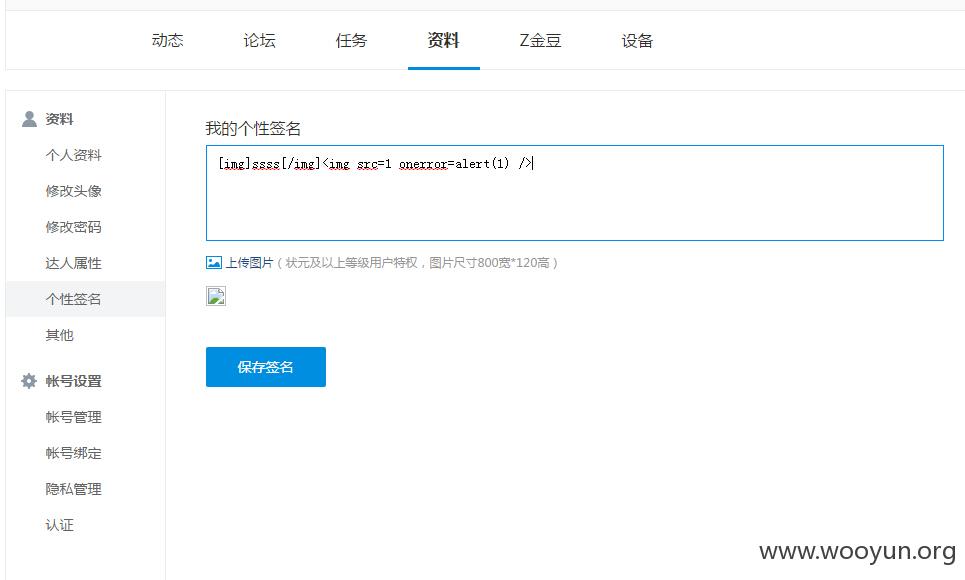This screenshot has height=580, width=965.
Task: Go to 帐号绑定 page
Action: click(73, 453)
